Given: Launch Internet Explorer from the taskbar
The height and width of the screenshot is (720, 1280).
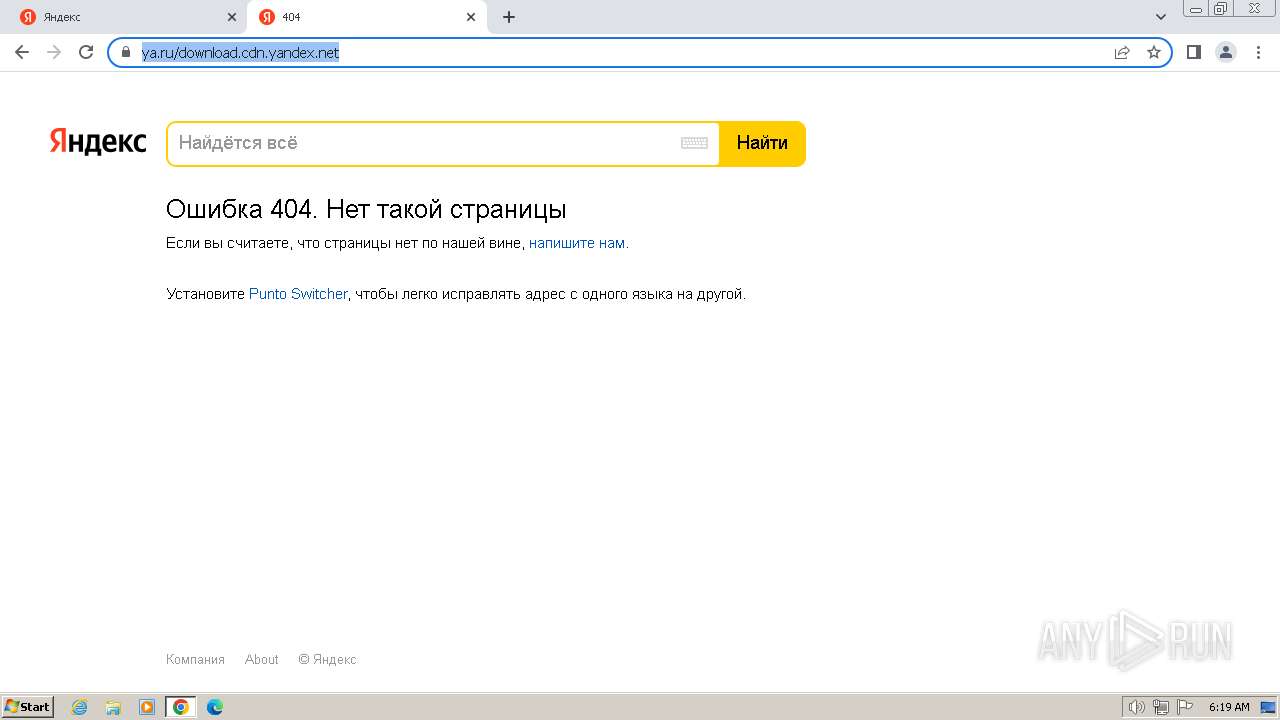Looking at the screenshot, I should click(x=79, y=707).
